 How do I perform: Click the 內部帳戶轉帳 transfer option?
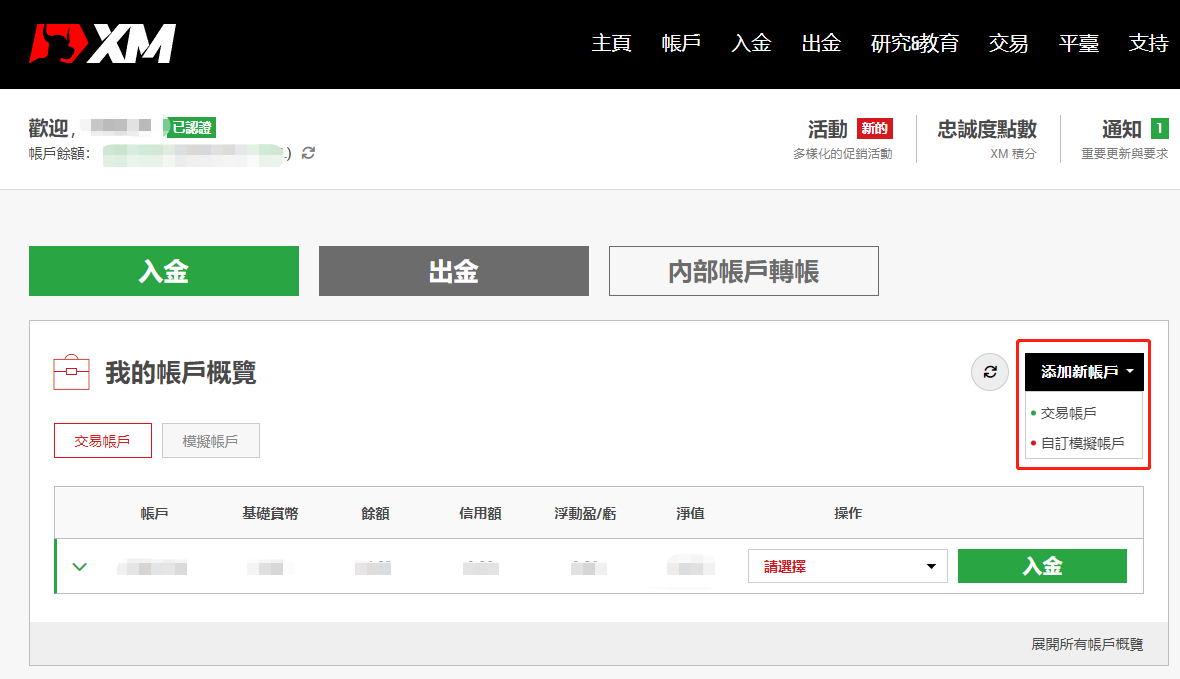tap(743, 270)
